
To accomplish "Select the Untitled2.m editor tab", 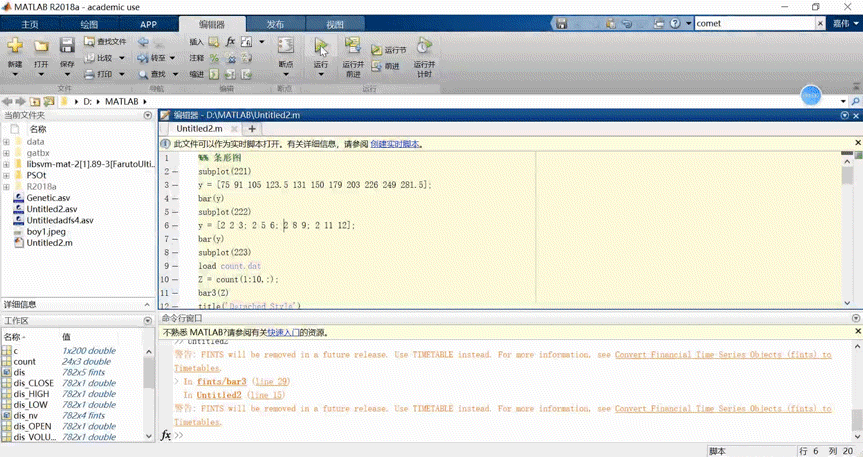I will 199,129.
